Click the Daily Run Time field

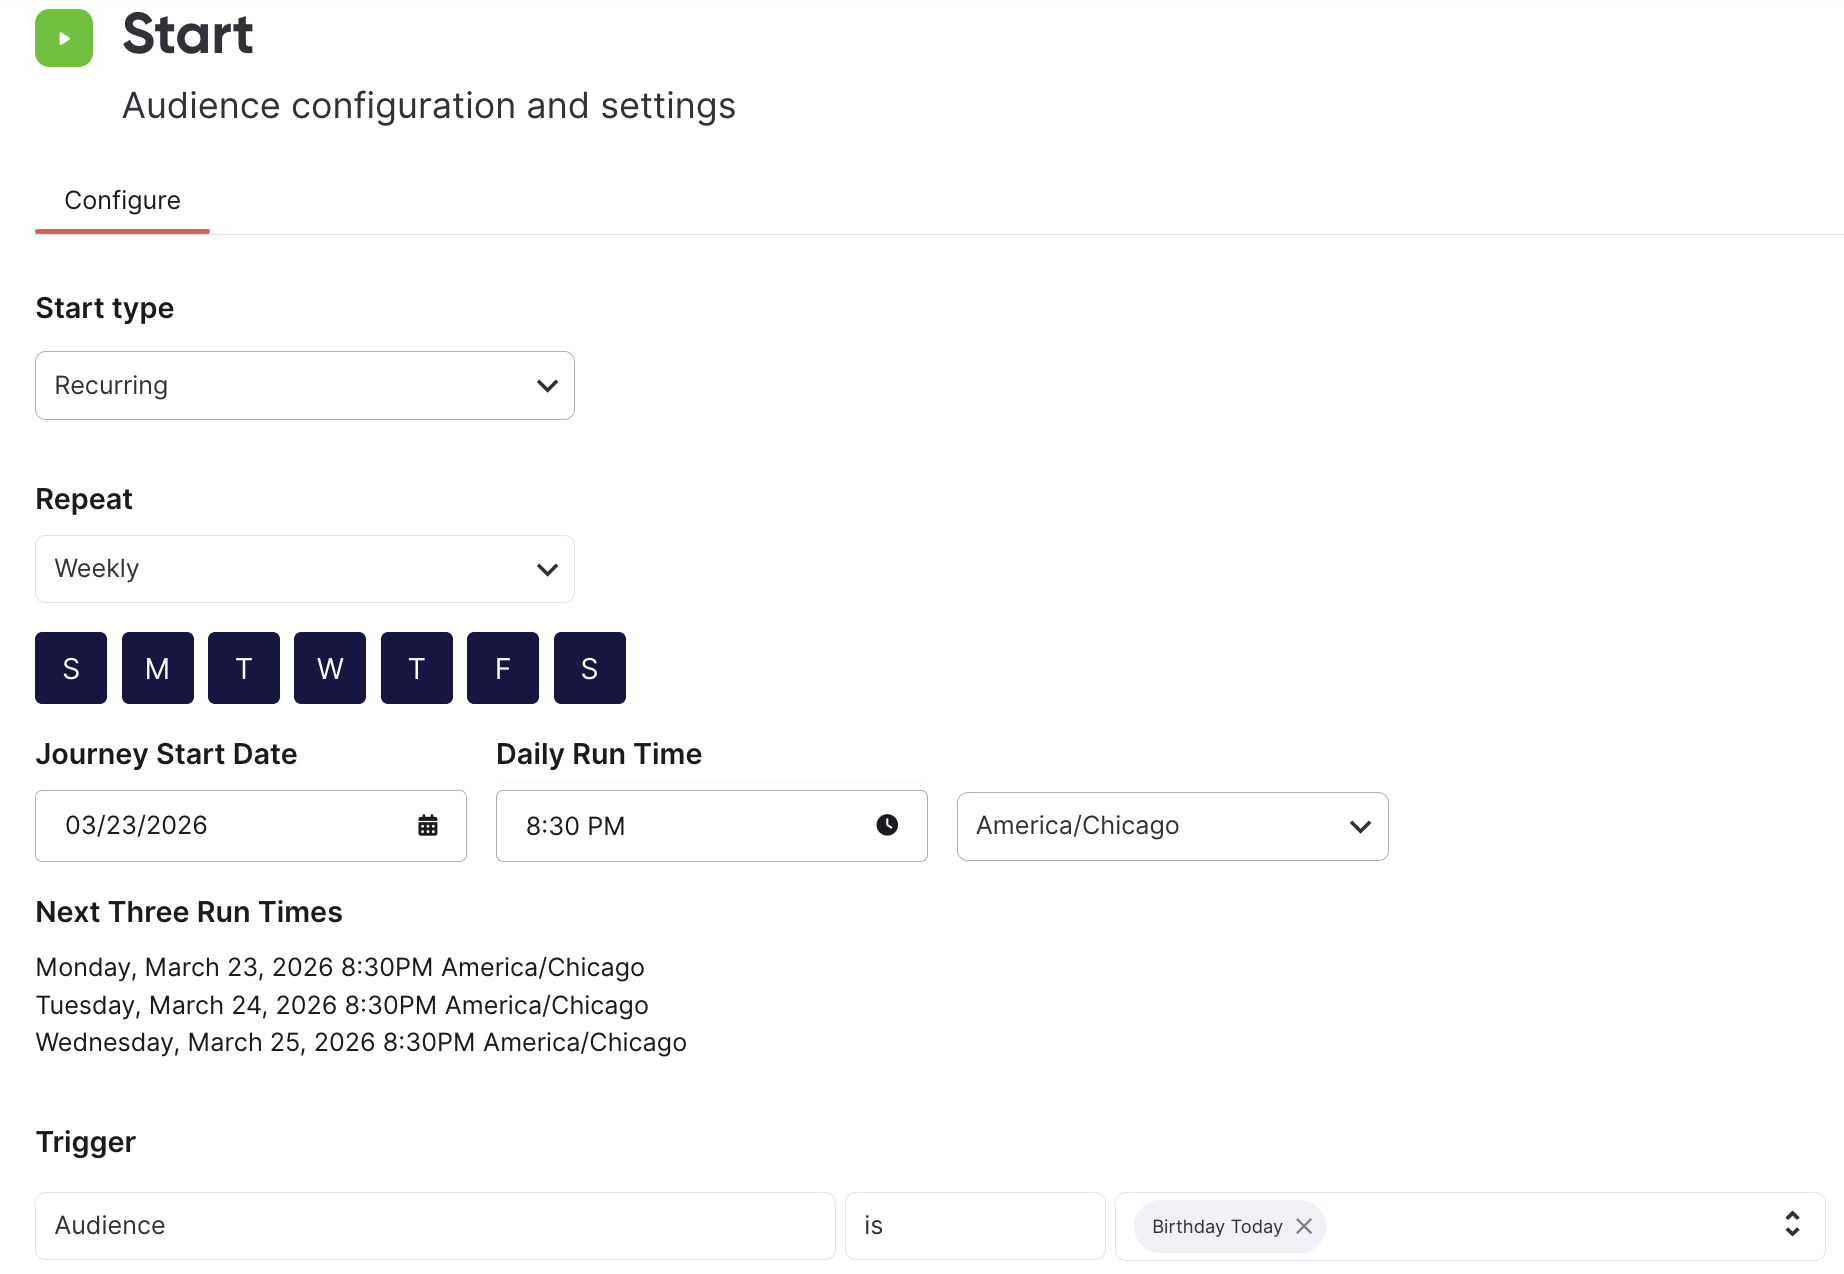[712, 826]
